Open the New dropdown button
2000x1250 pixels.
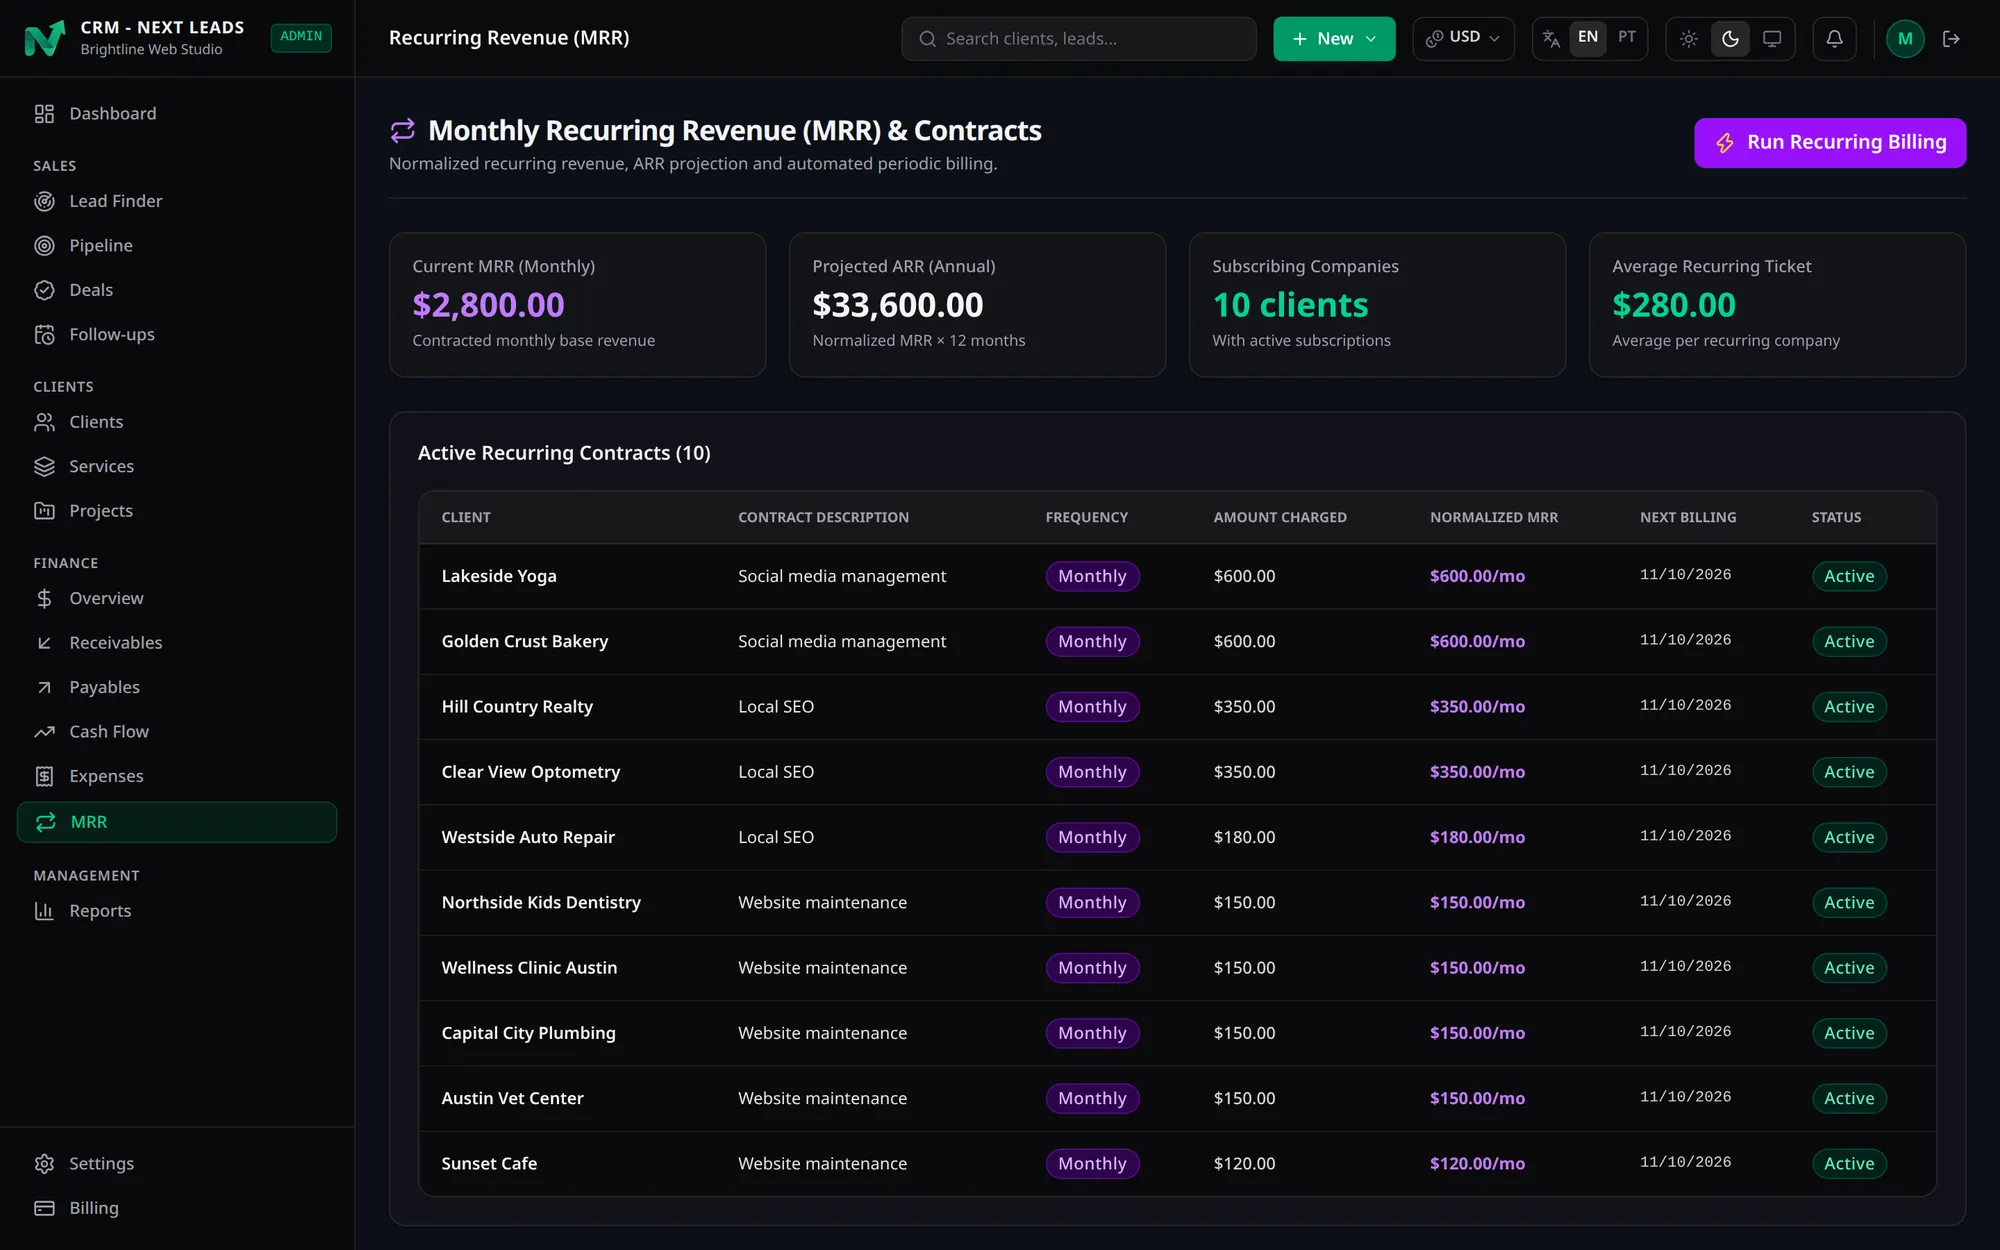point(1334,38)
